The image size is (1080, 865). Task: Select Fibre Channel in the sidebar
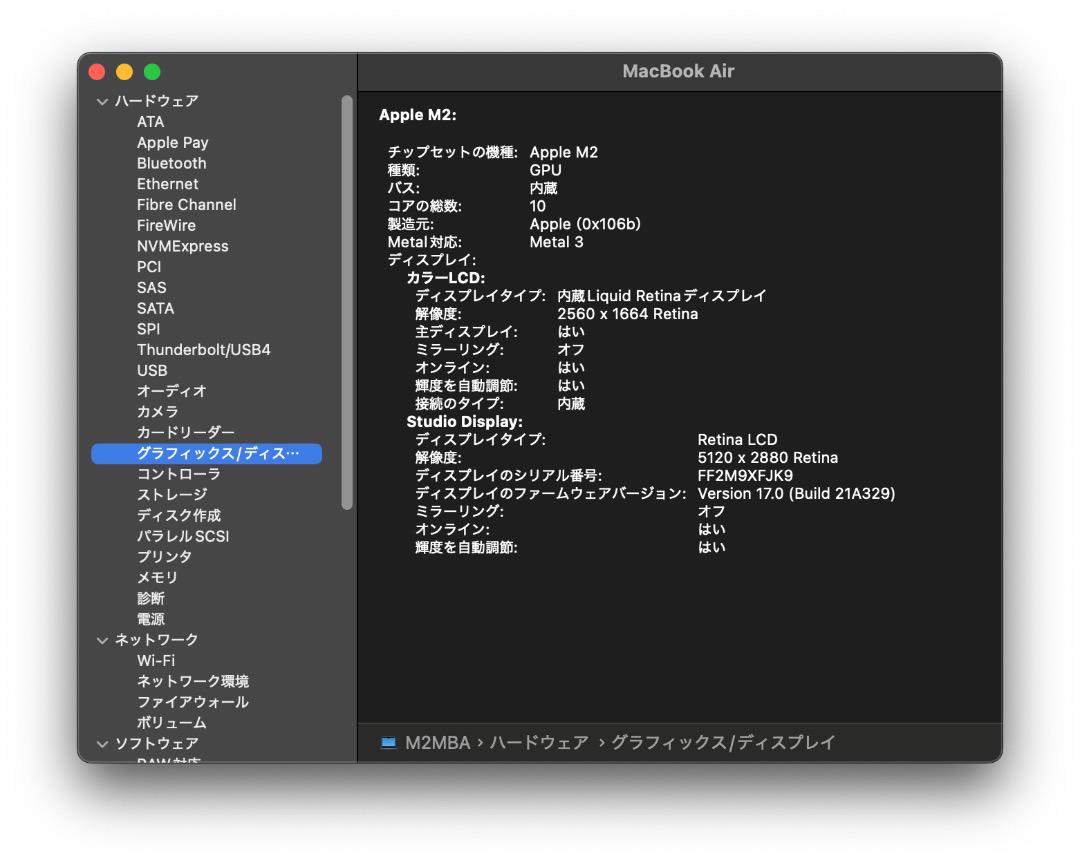pyautogui.click(x=186, y=205)
